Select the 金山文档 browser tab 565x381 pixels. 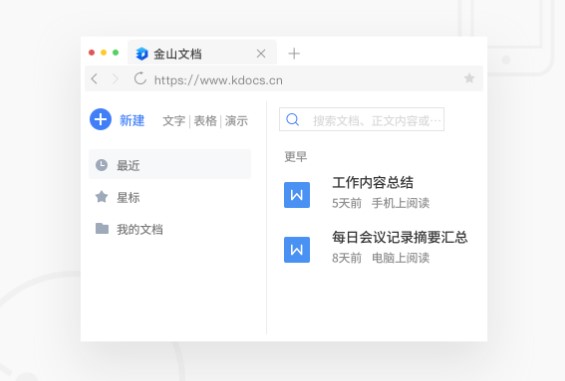point(202,53)
